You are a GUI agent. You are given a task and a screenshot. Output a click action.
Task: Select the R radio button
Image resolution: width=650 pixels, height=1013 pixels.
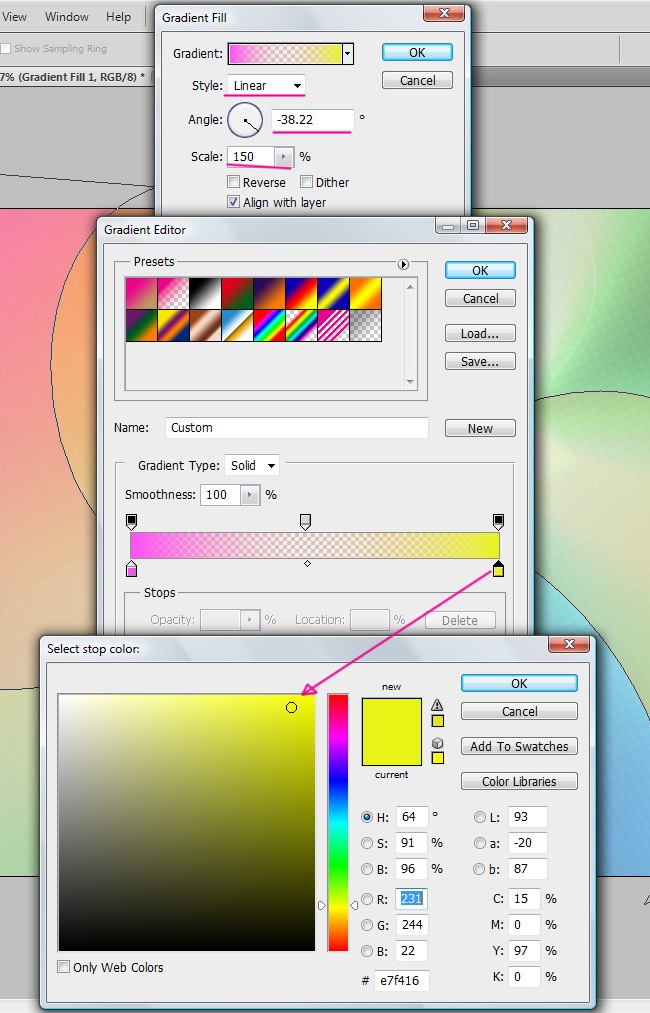tap(367, 899)
